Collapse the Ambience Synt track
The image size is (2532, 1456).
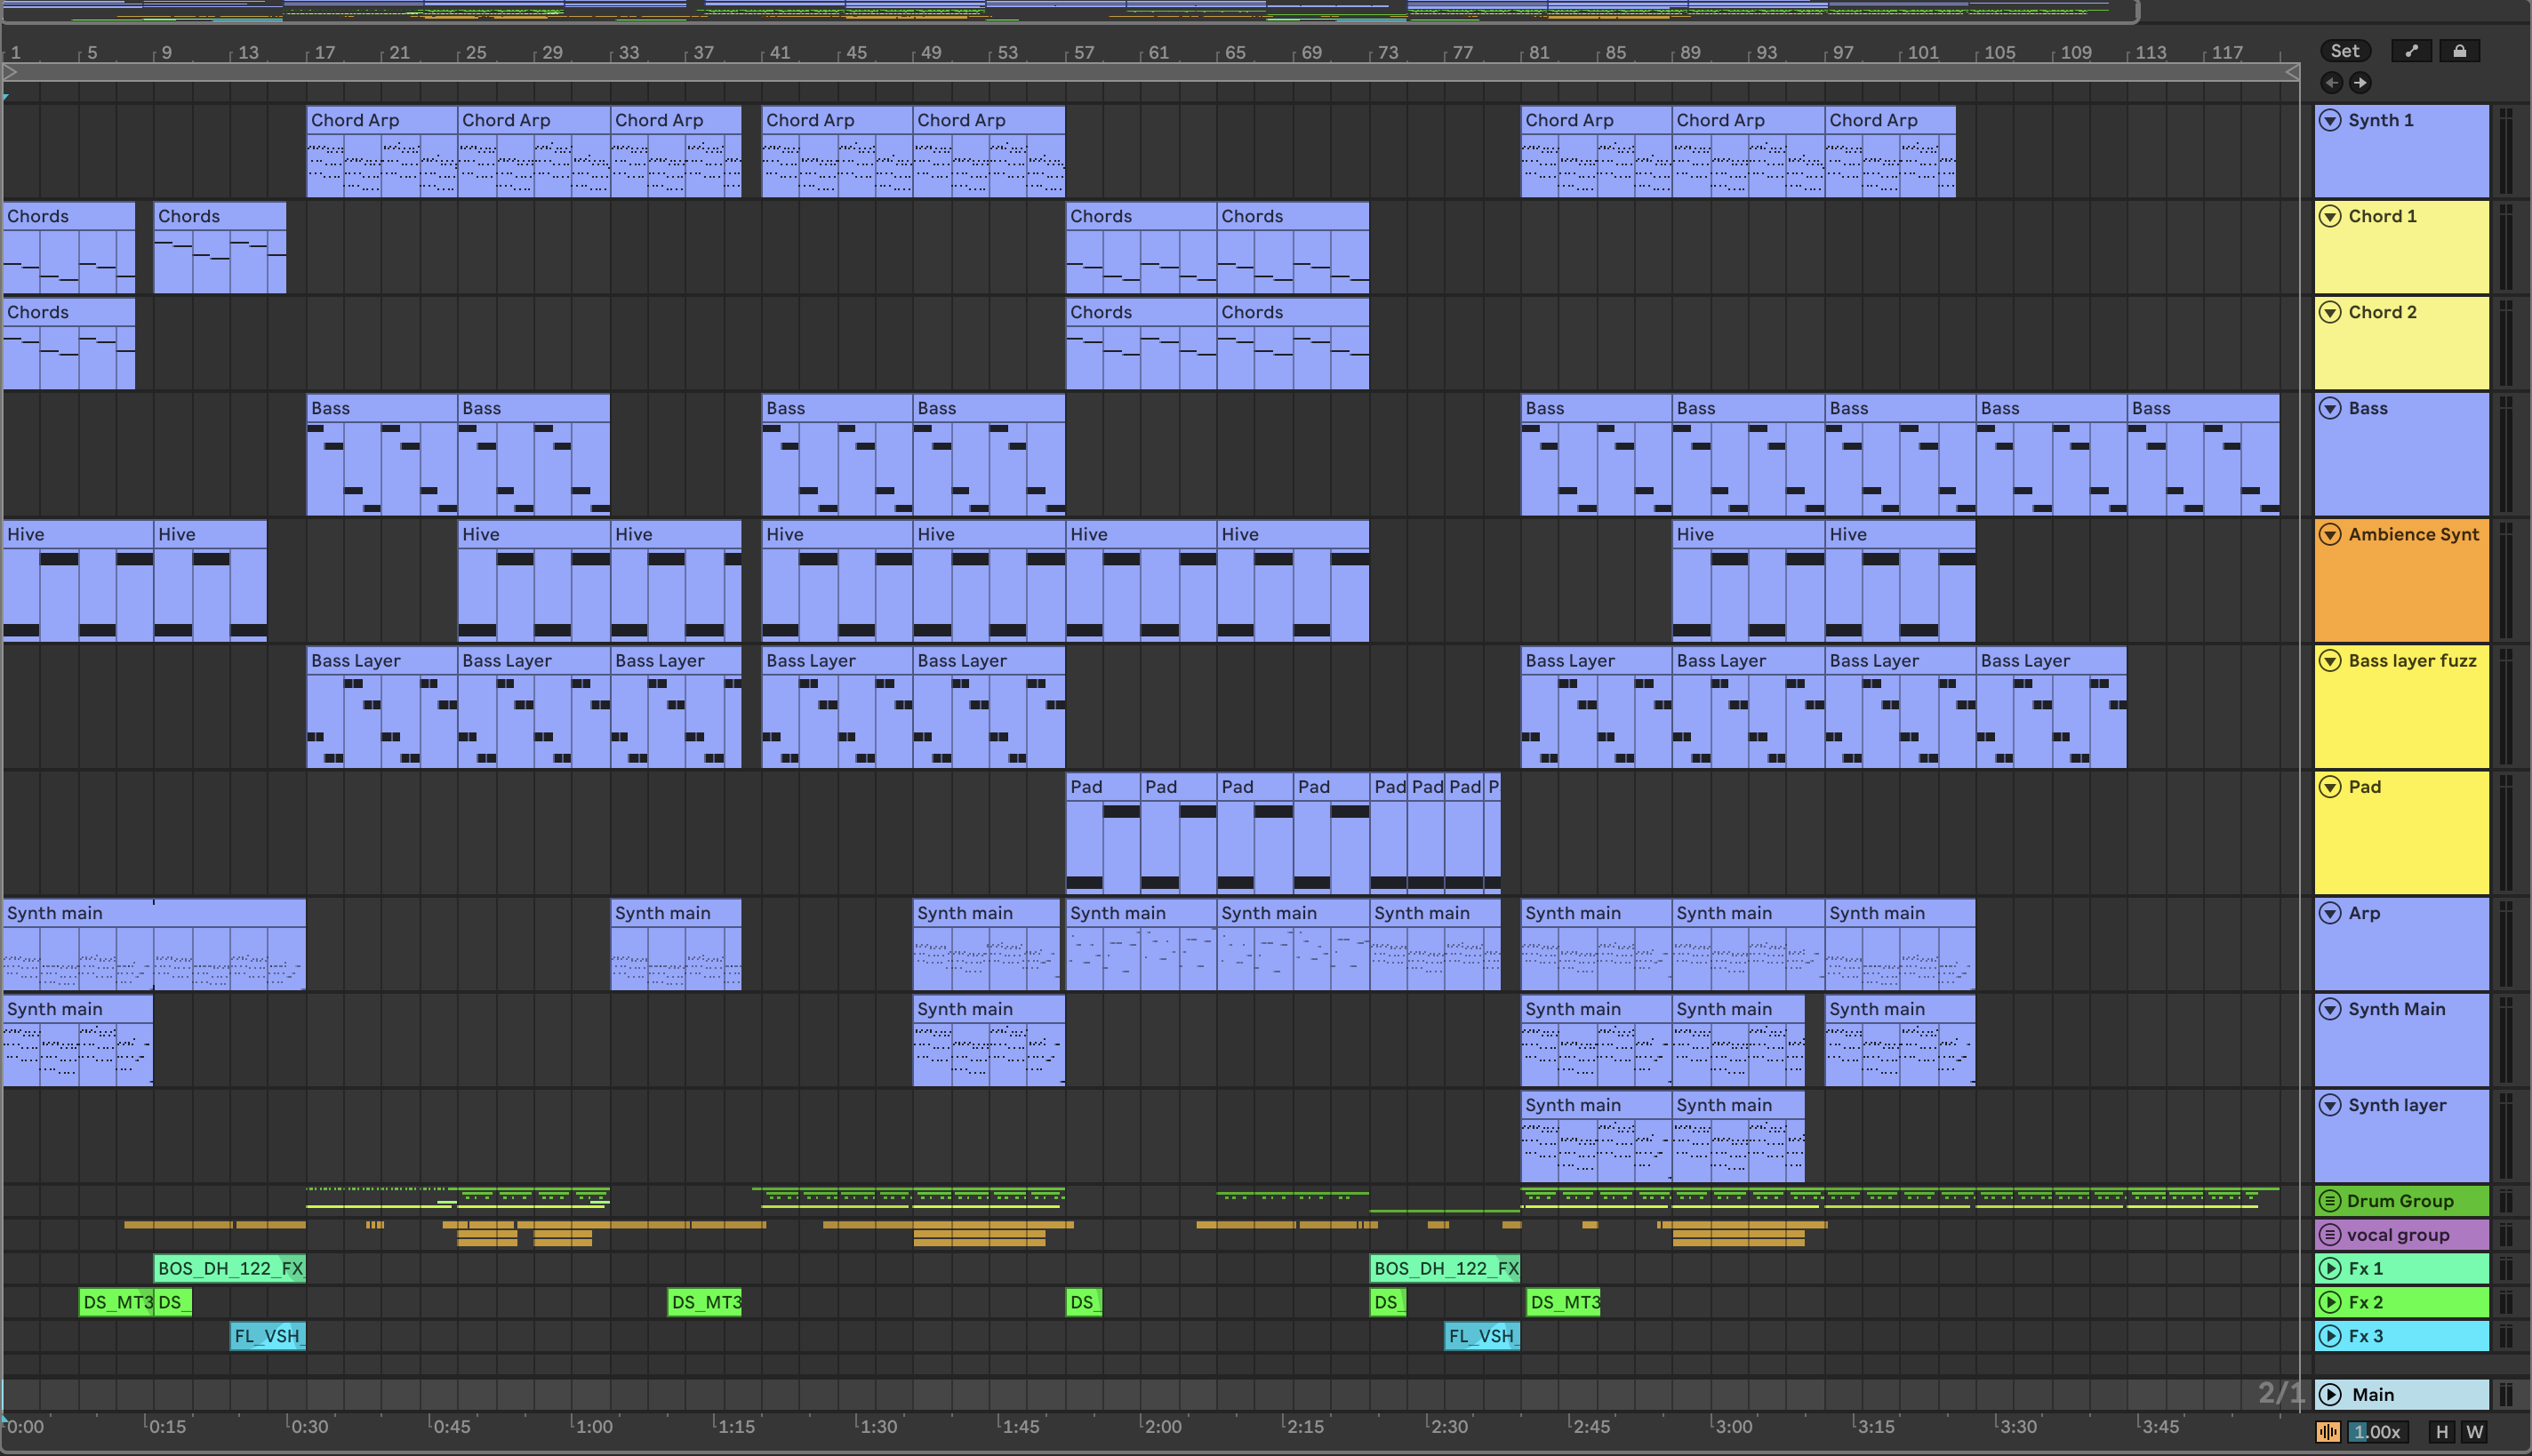click(x=2330, y=534)
